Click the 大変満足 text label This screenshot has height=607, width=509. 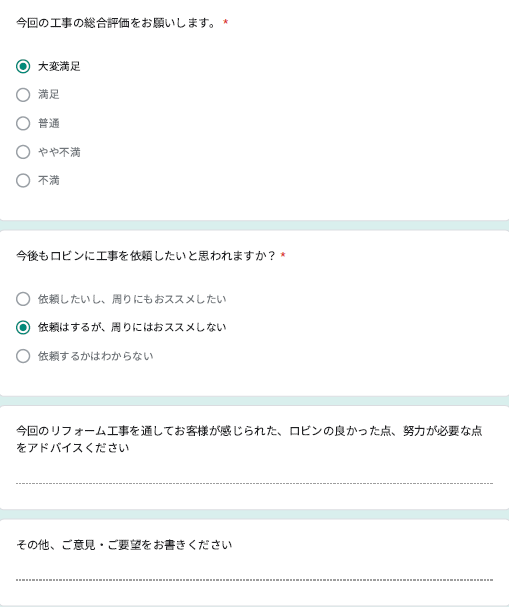[x=59, y=67]
